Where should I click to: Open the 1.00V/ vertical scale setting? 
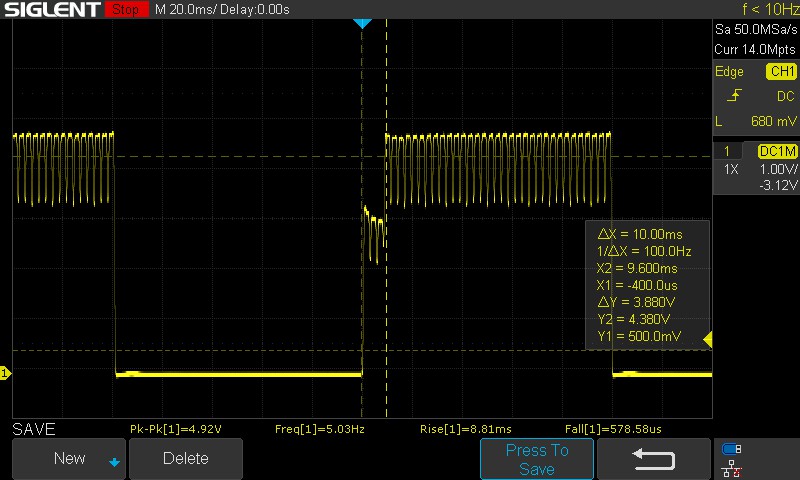pos(778,169)
